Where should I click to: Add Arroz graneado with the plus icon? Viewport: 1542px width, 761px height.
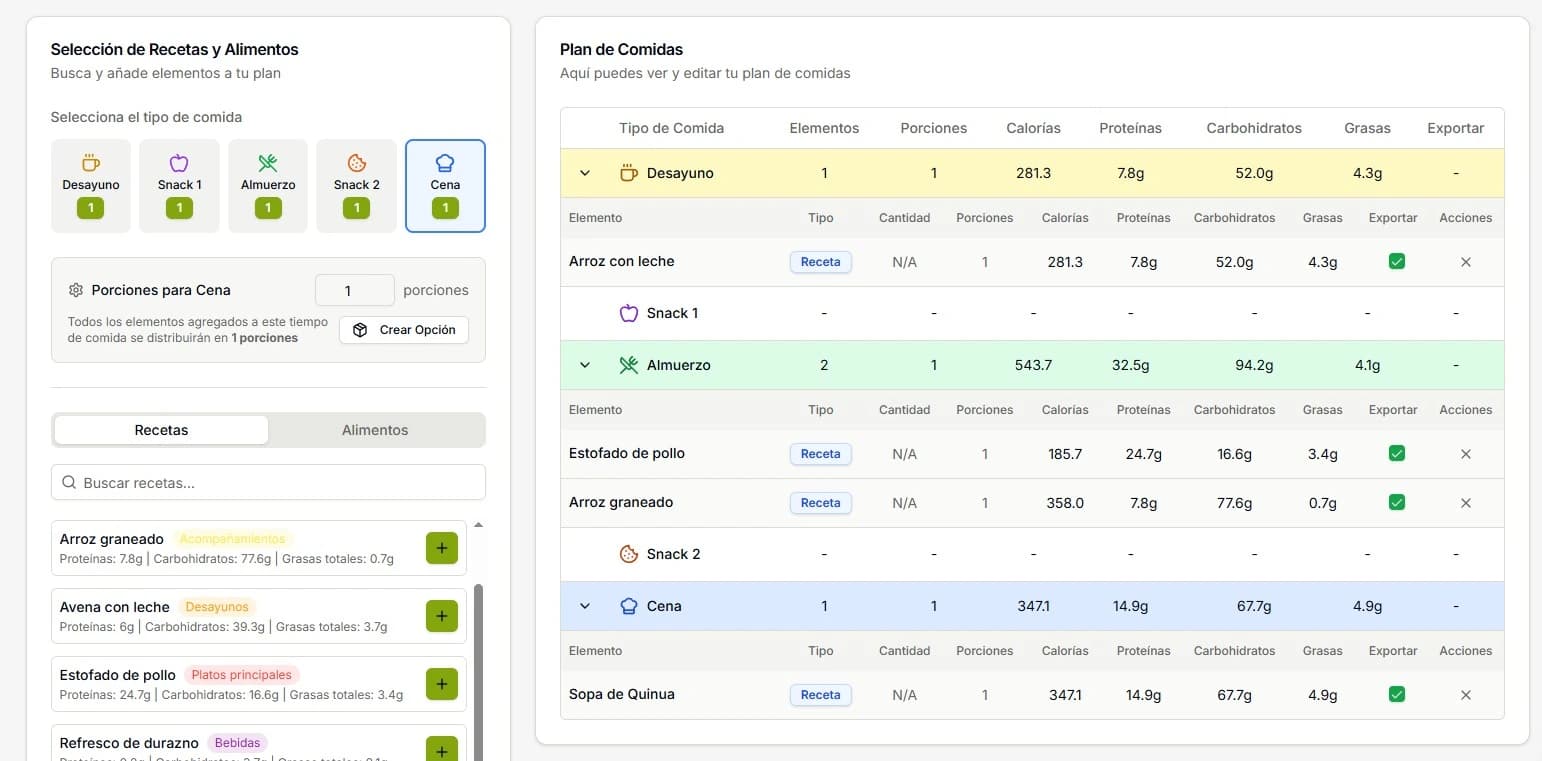[442, 548]
